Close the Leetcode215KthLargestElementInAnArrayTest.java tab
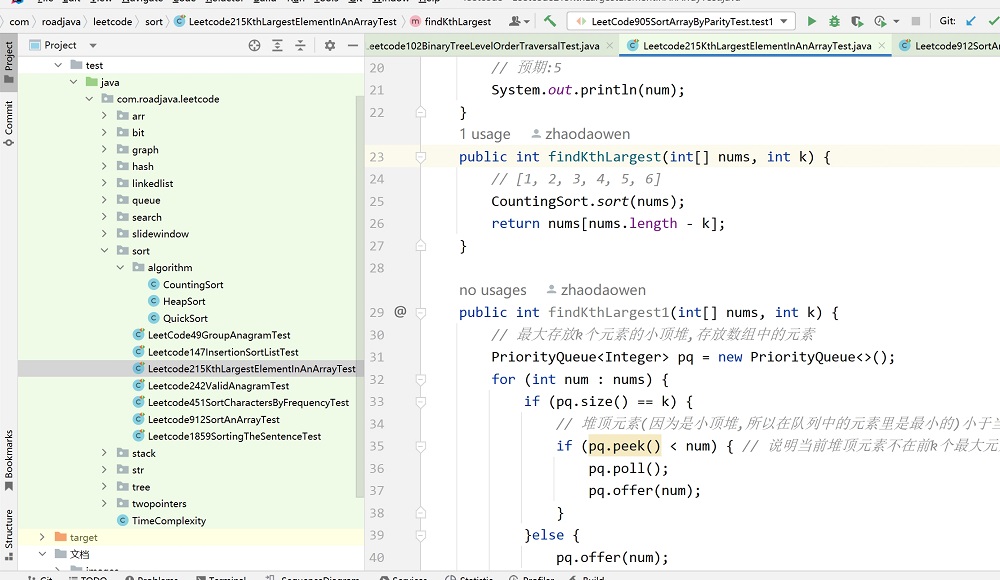 coord(882,45)
